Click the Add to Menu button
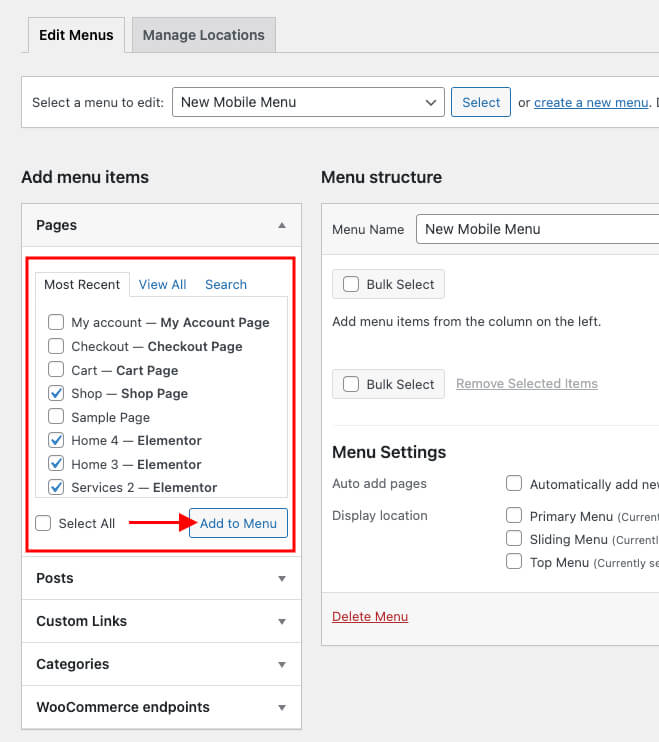Viewport: 659px width, 742px height. pyautogui.click(x=238, y=524)
